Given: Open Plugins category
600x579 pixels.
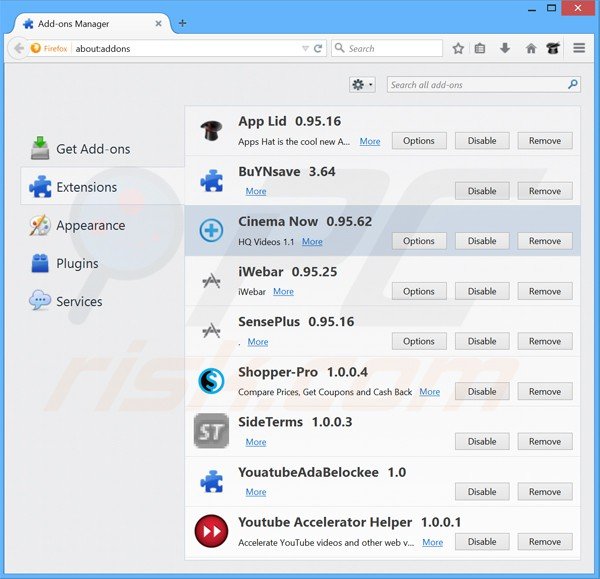Looking at the screenshot, I should coord(103,263).
